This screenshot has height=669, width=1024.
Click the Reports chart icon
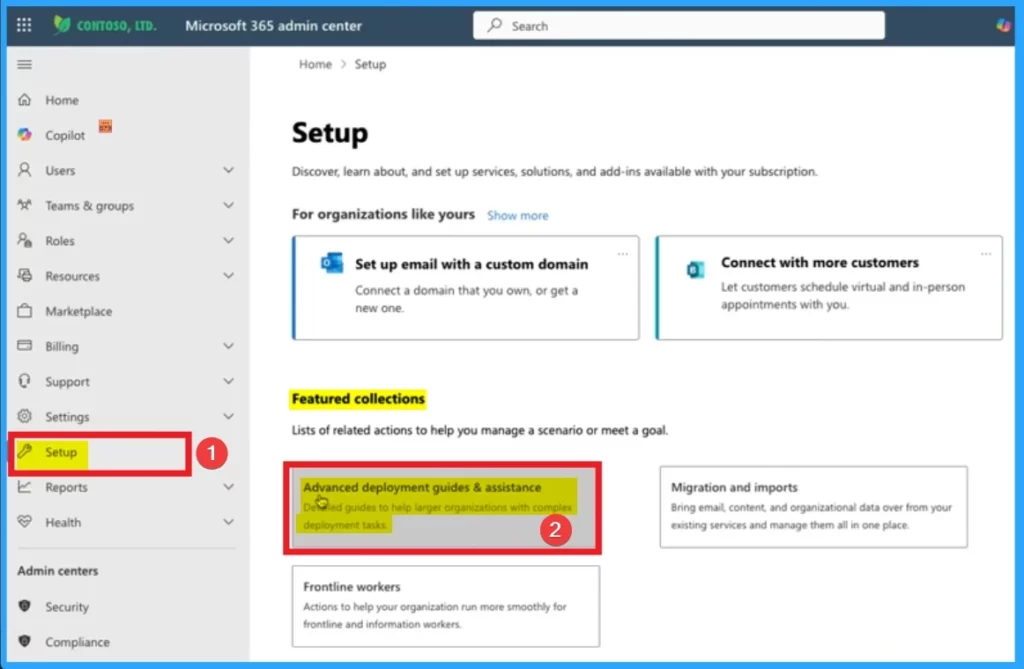click(x=24, y=487)
